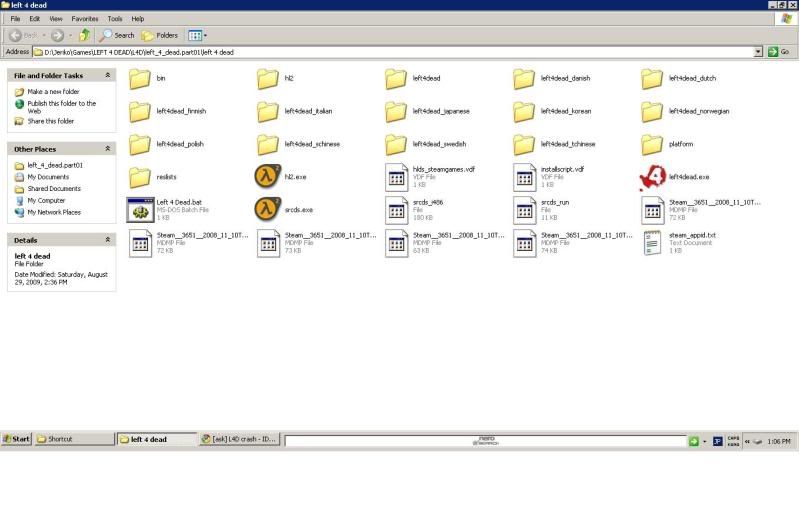Select the installscript.vdf file icon

[524, 177]
